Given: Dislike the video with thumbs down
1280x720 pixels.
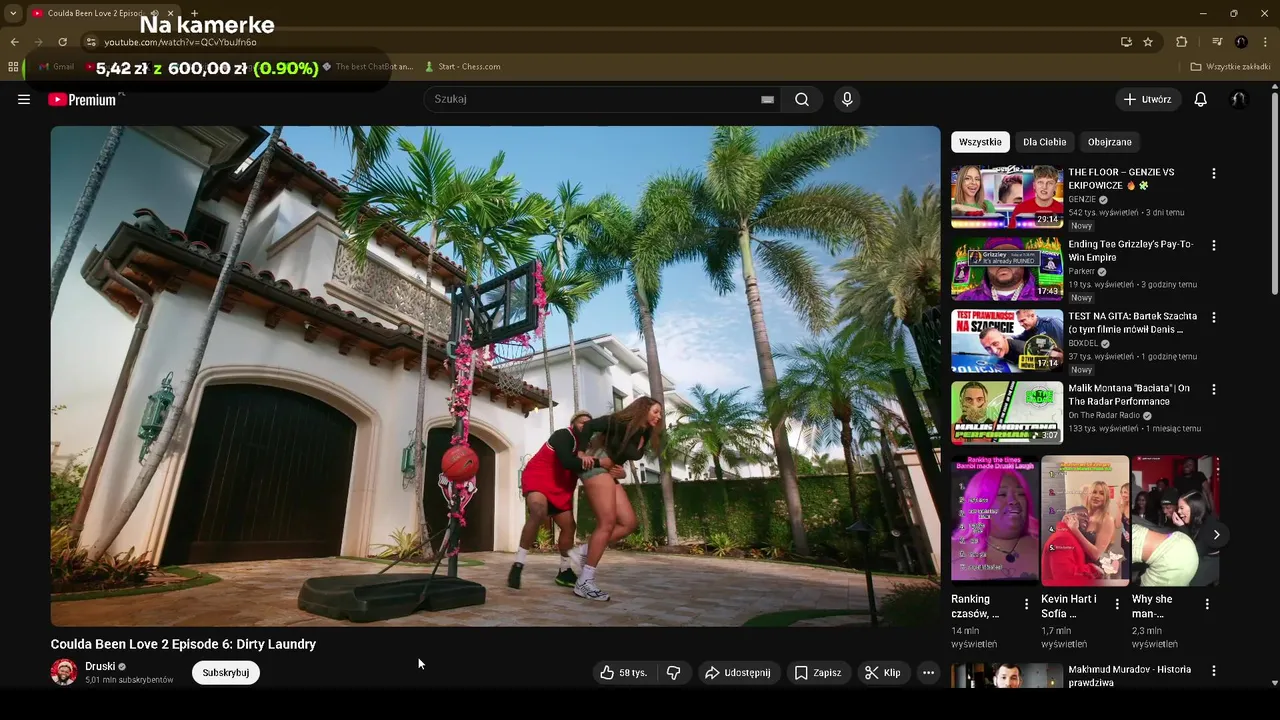Looking at the screenshot, I should click(x=674, y=673).
